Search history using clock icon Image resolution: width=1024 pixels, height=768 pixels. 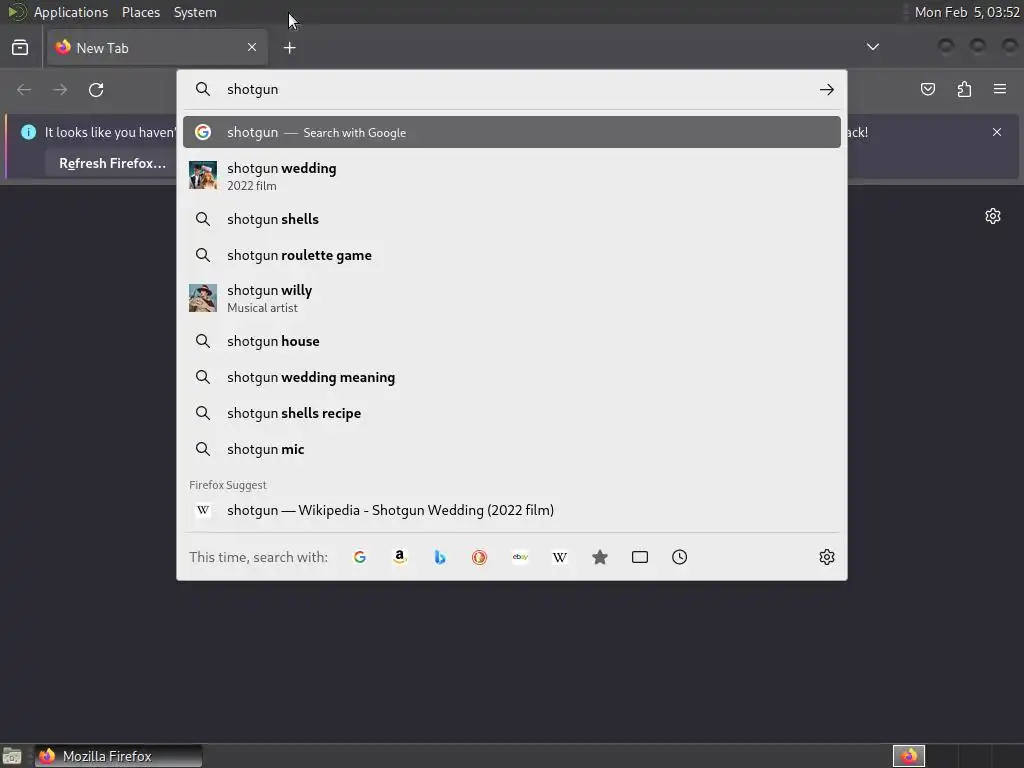pyautogui.click(x=679, y=557)
